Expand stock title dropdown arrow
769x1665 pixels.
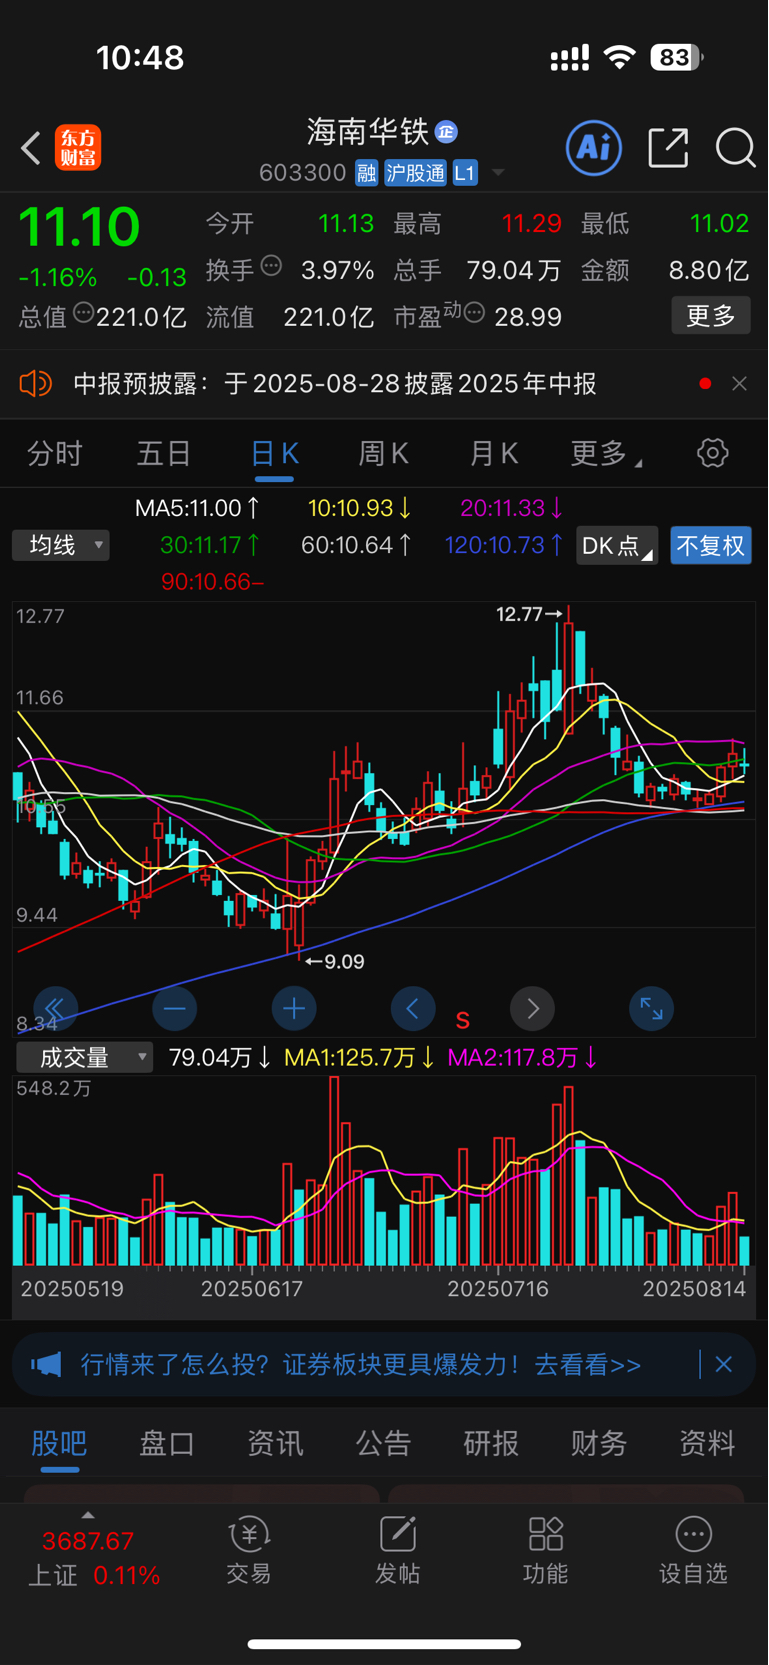pyautogui.click(x=497, y=173)
